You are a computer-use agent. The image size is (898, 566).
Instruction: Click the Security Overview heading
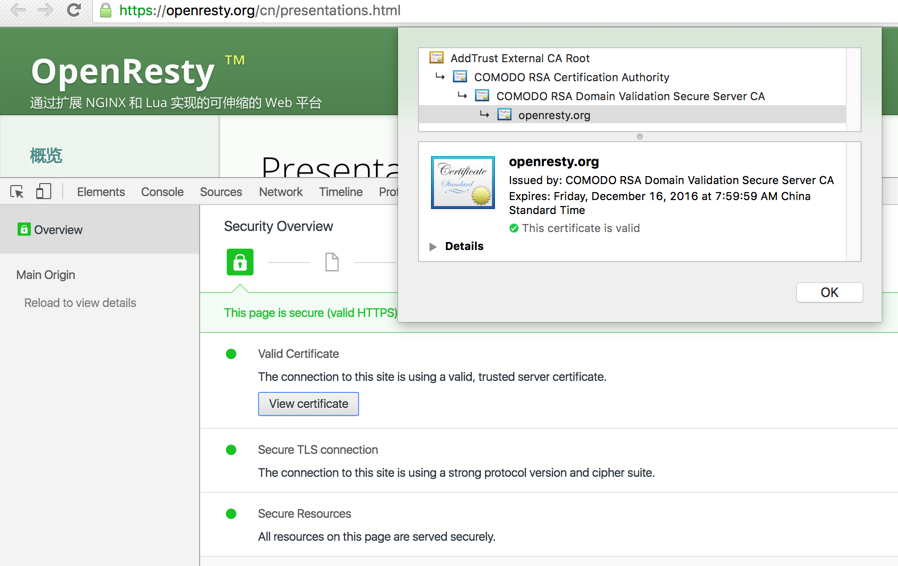tap(278, 226)
